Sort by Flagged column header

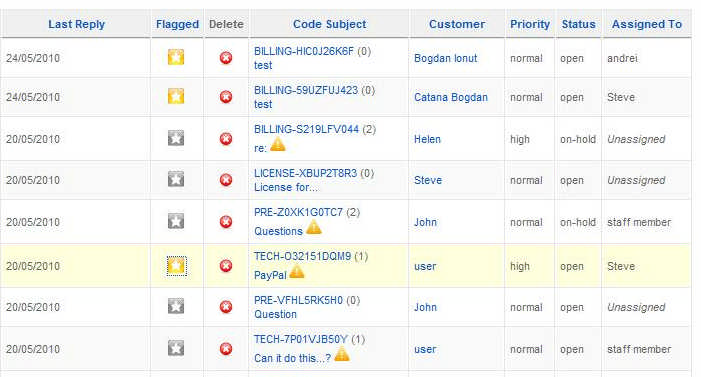[177, 24]
